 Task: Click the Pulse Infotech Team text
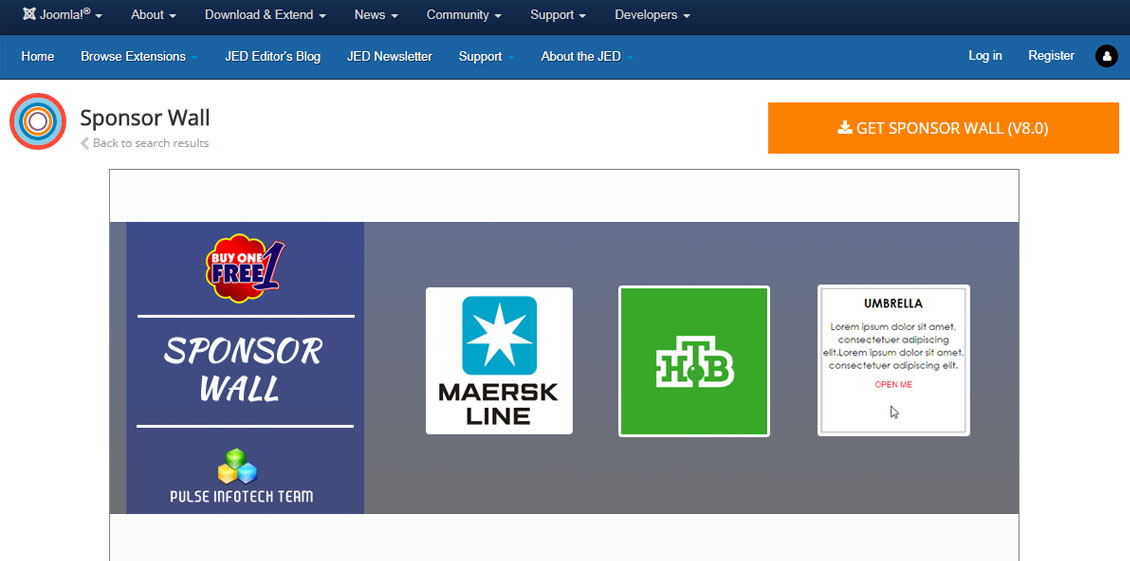pos(241,497)
